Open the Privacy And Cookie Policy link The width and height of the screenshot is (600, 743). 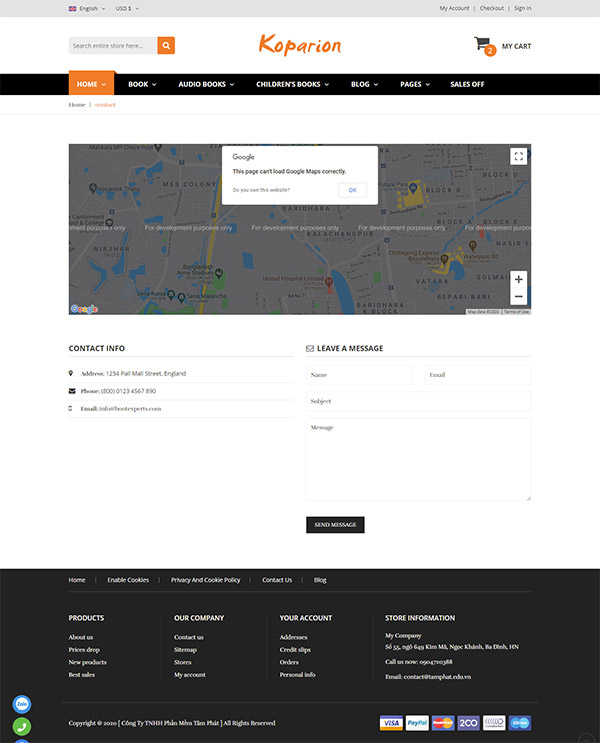coord(205,580)
